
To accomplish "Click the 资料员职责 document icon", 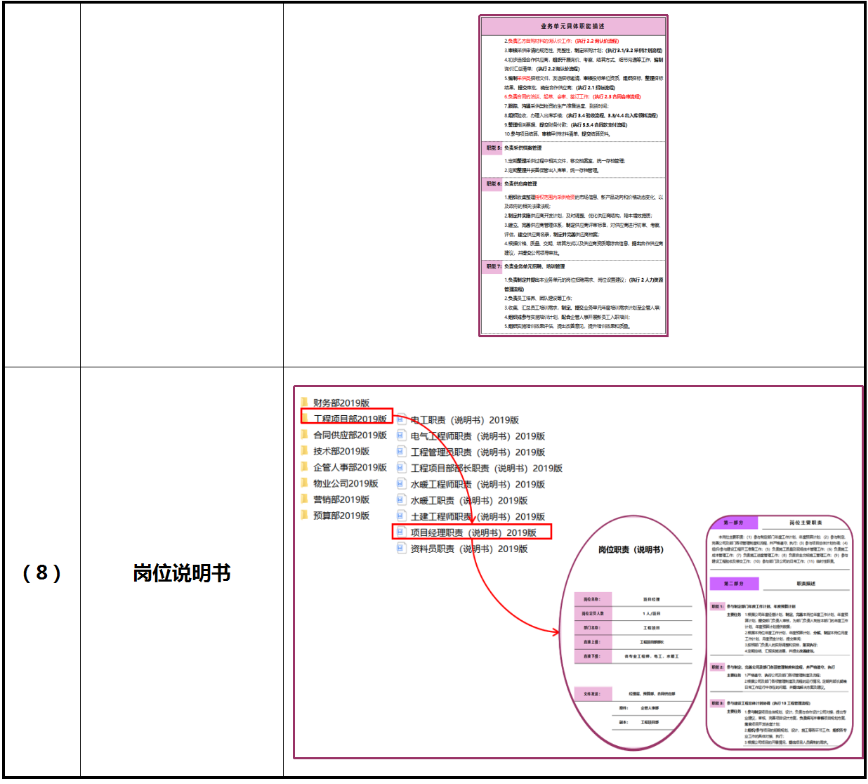I will point(402,550).
